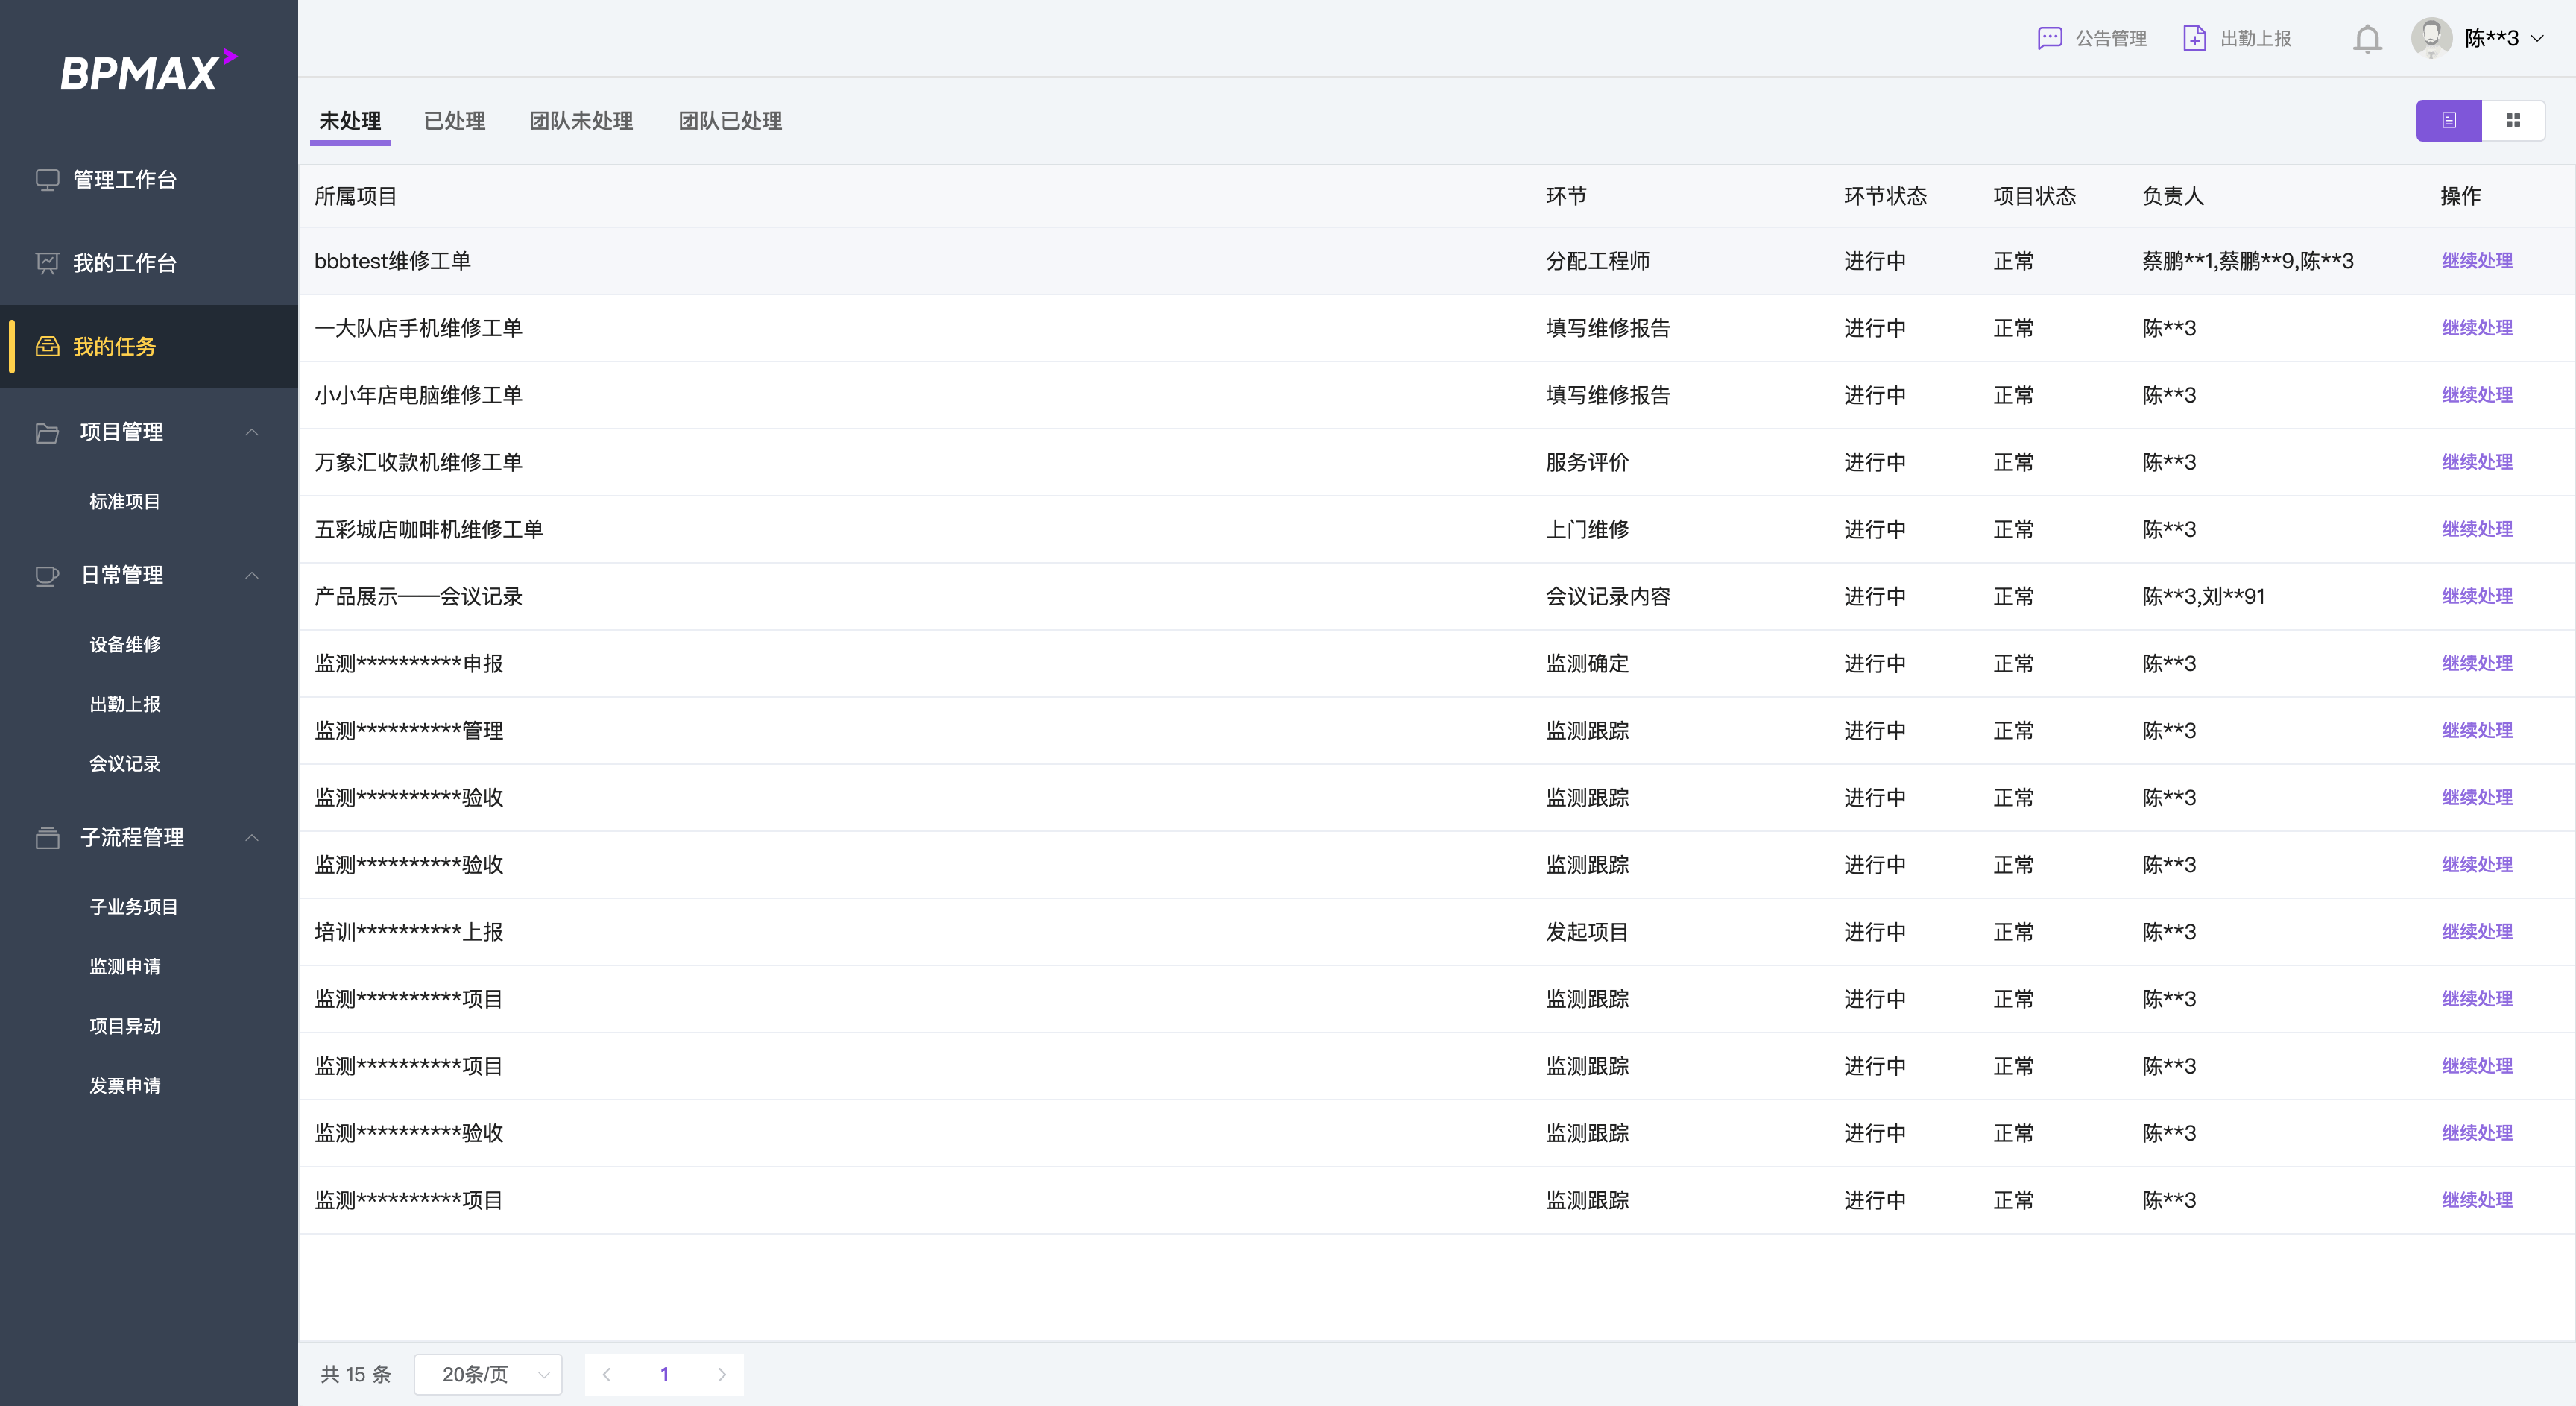This screenshot has width=2576, height=1406.
Task: Click 继续处理 for bbbtest维修工单
Action: tap(2477, 261)
